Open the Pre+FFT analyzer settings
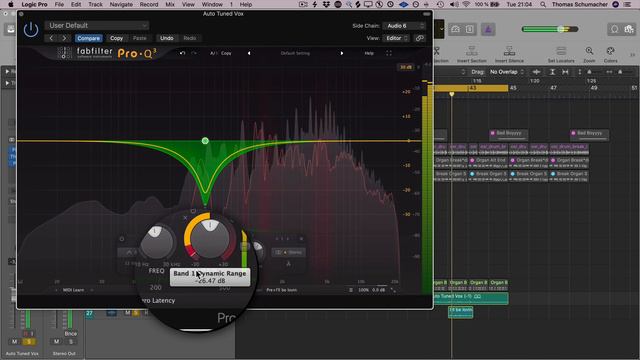The width and height of the screenshot is (640, 360). pos(282,290)
